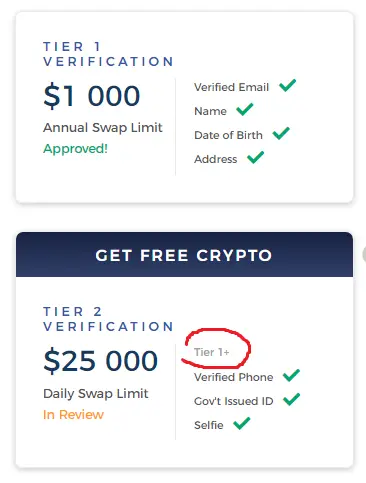Click the Tier 1 Verification heading
The image size is (366, 483).
108,54
